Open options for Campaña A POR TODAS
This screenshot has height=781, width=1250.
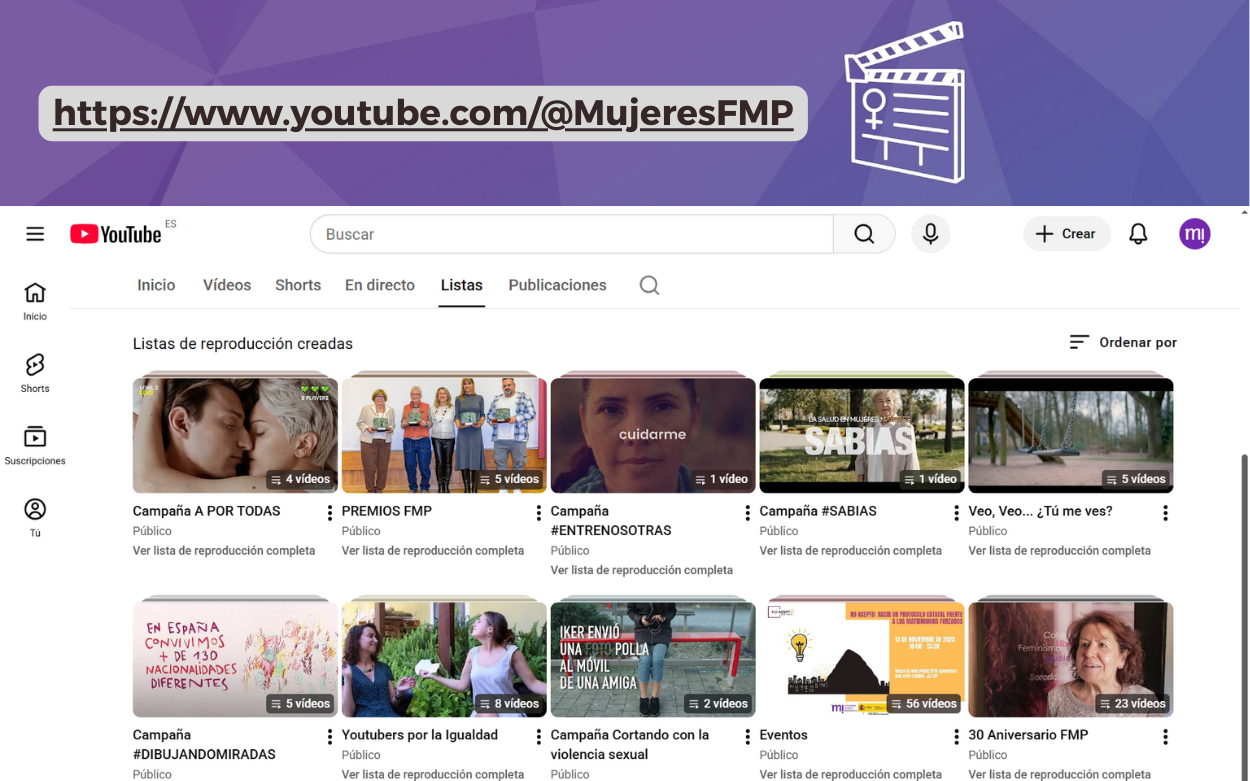pos(330,513)
